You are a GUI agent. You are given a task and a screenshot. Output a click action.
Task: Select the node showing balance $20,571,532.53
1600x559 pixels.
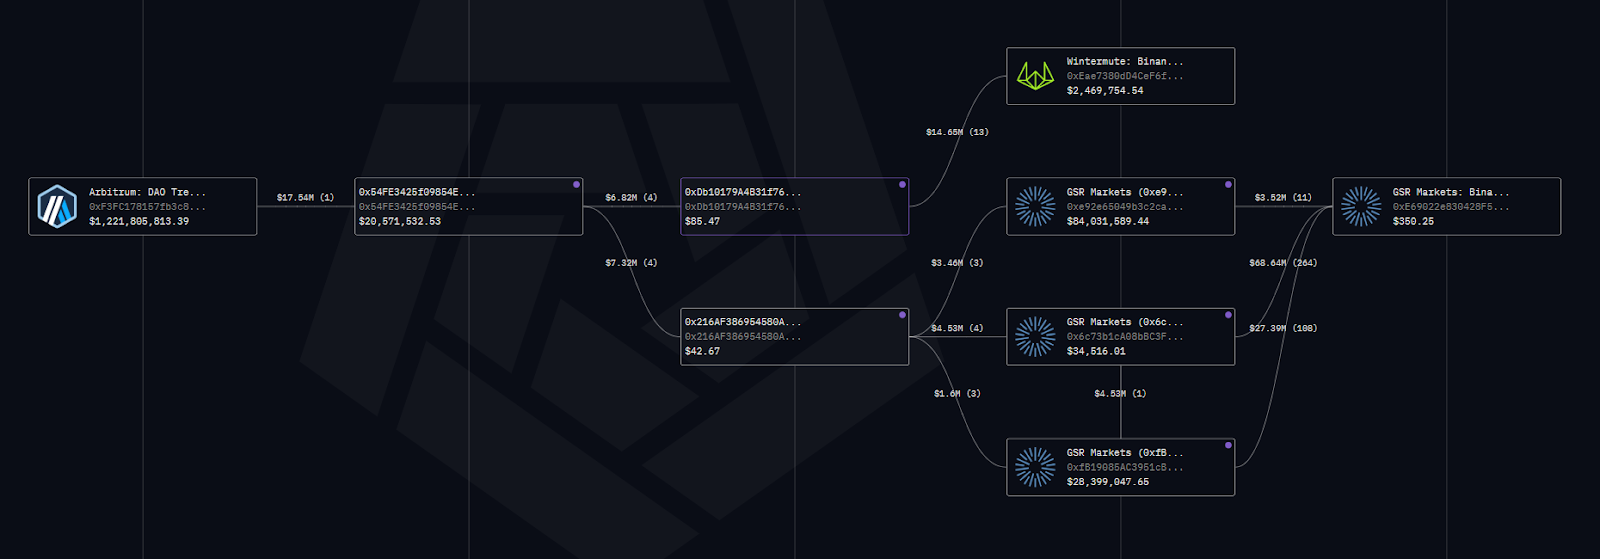click(468, 207)
